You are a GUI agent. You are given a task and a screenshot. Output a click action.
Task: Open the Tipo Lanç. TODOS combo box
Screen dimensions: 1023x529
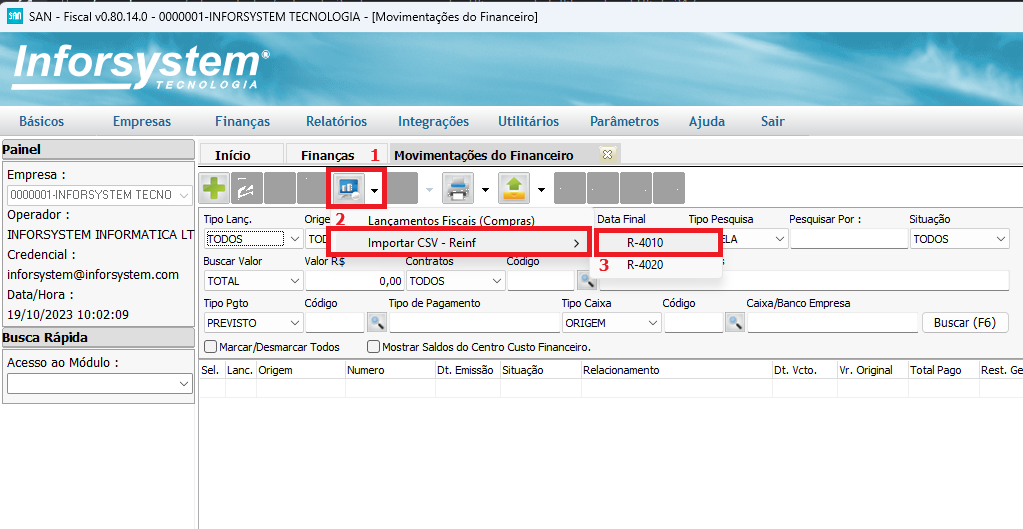click(x=253, y=239)
